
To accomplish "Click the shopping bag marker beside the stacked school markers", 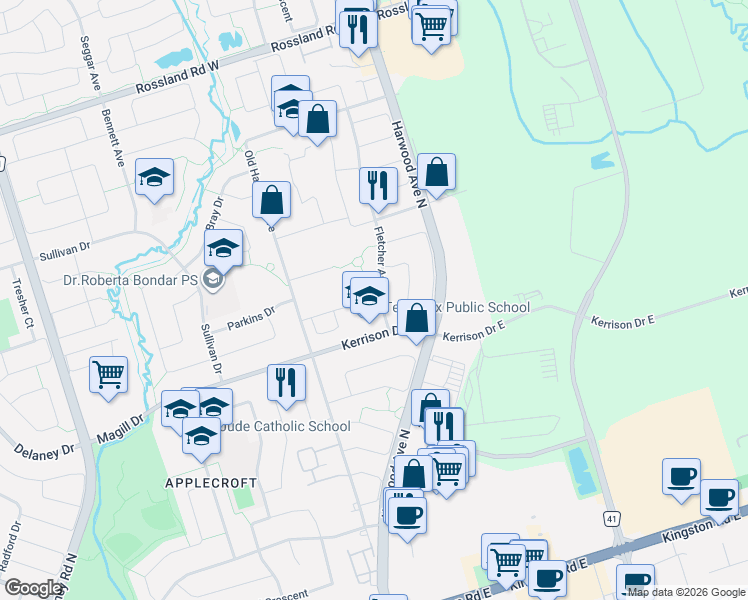I will point(318,119).
